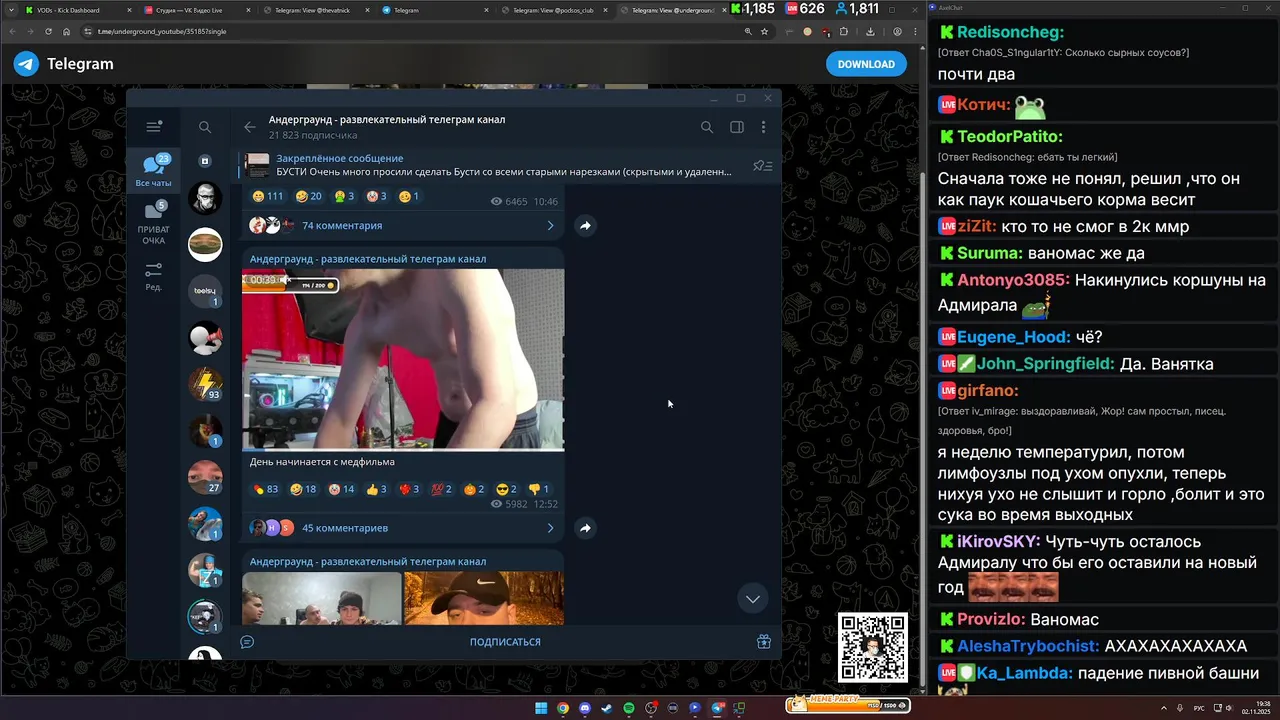1280x720 pixels.
Task: Open OBS Studio from the taskbar
Action: [651, 708]
